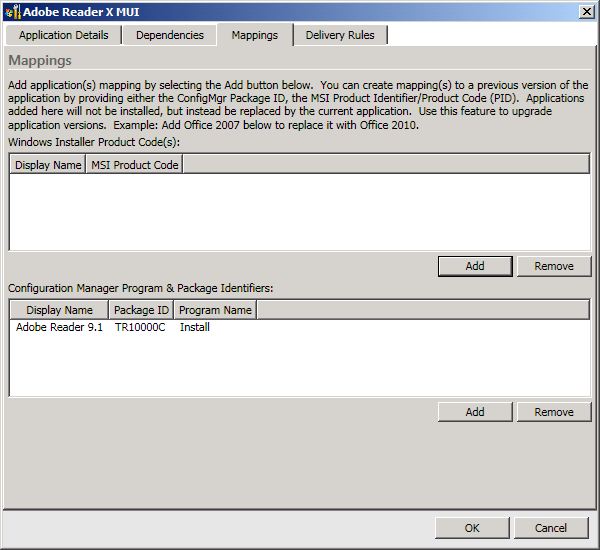The width and height of the screenshot is (600, 550).
Task: Click the Install program name cell
Action: (x=195, y=327)
